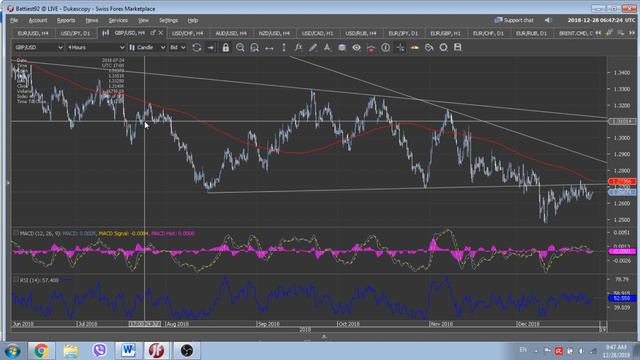Click the tab scroll right arrows icon

[632, 33]
